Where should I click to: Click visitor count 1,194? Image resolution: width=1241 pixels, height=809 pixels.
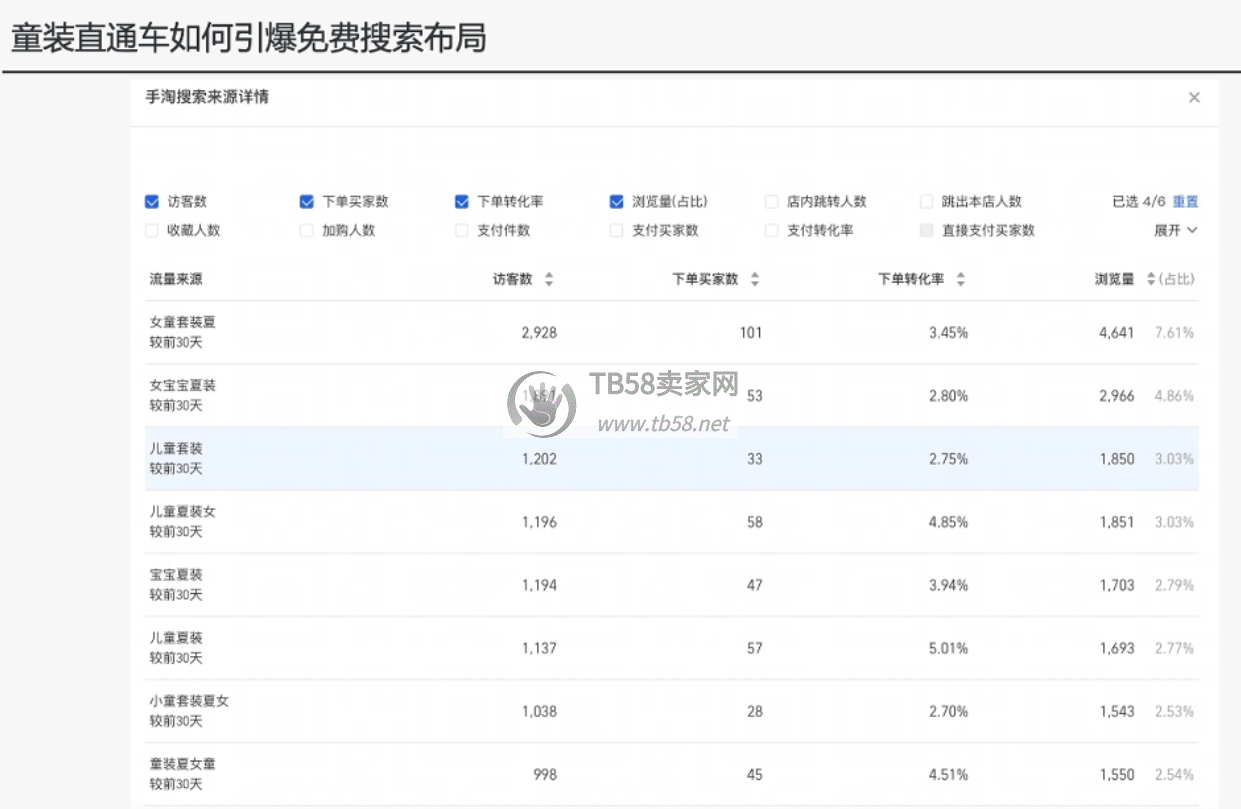click(539, 585)
